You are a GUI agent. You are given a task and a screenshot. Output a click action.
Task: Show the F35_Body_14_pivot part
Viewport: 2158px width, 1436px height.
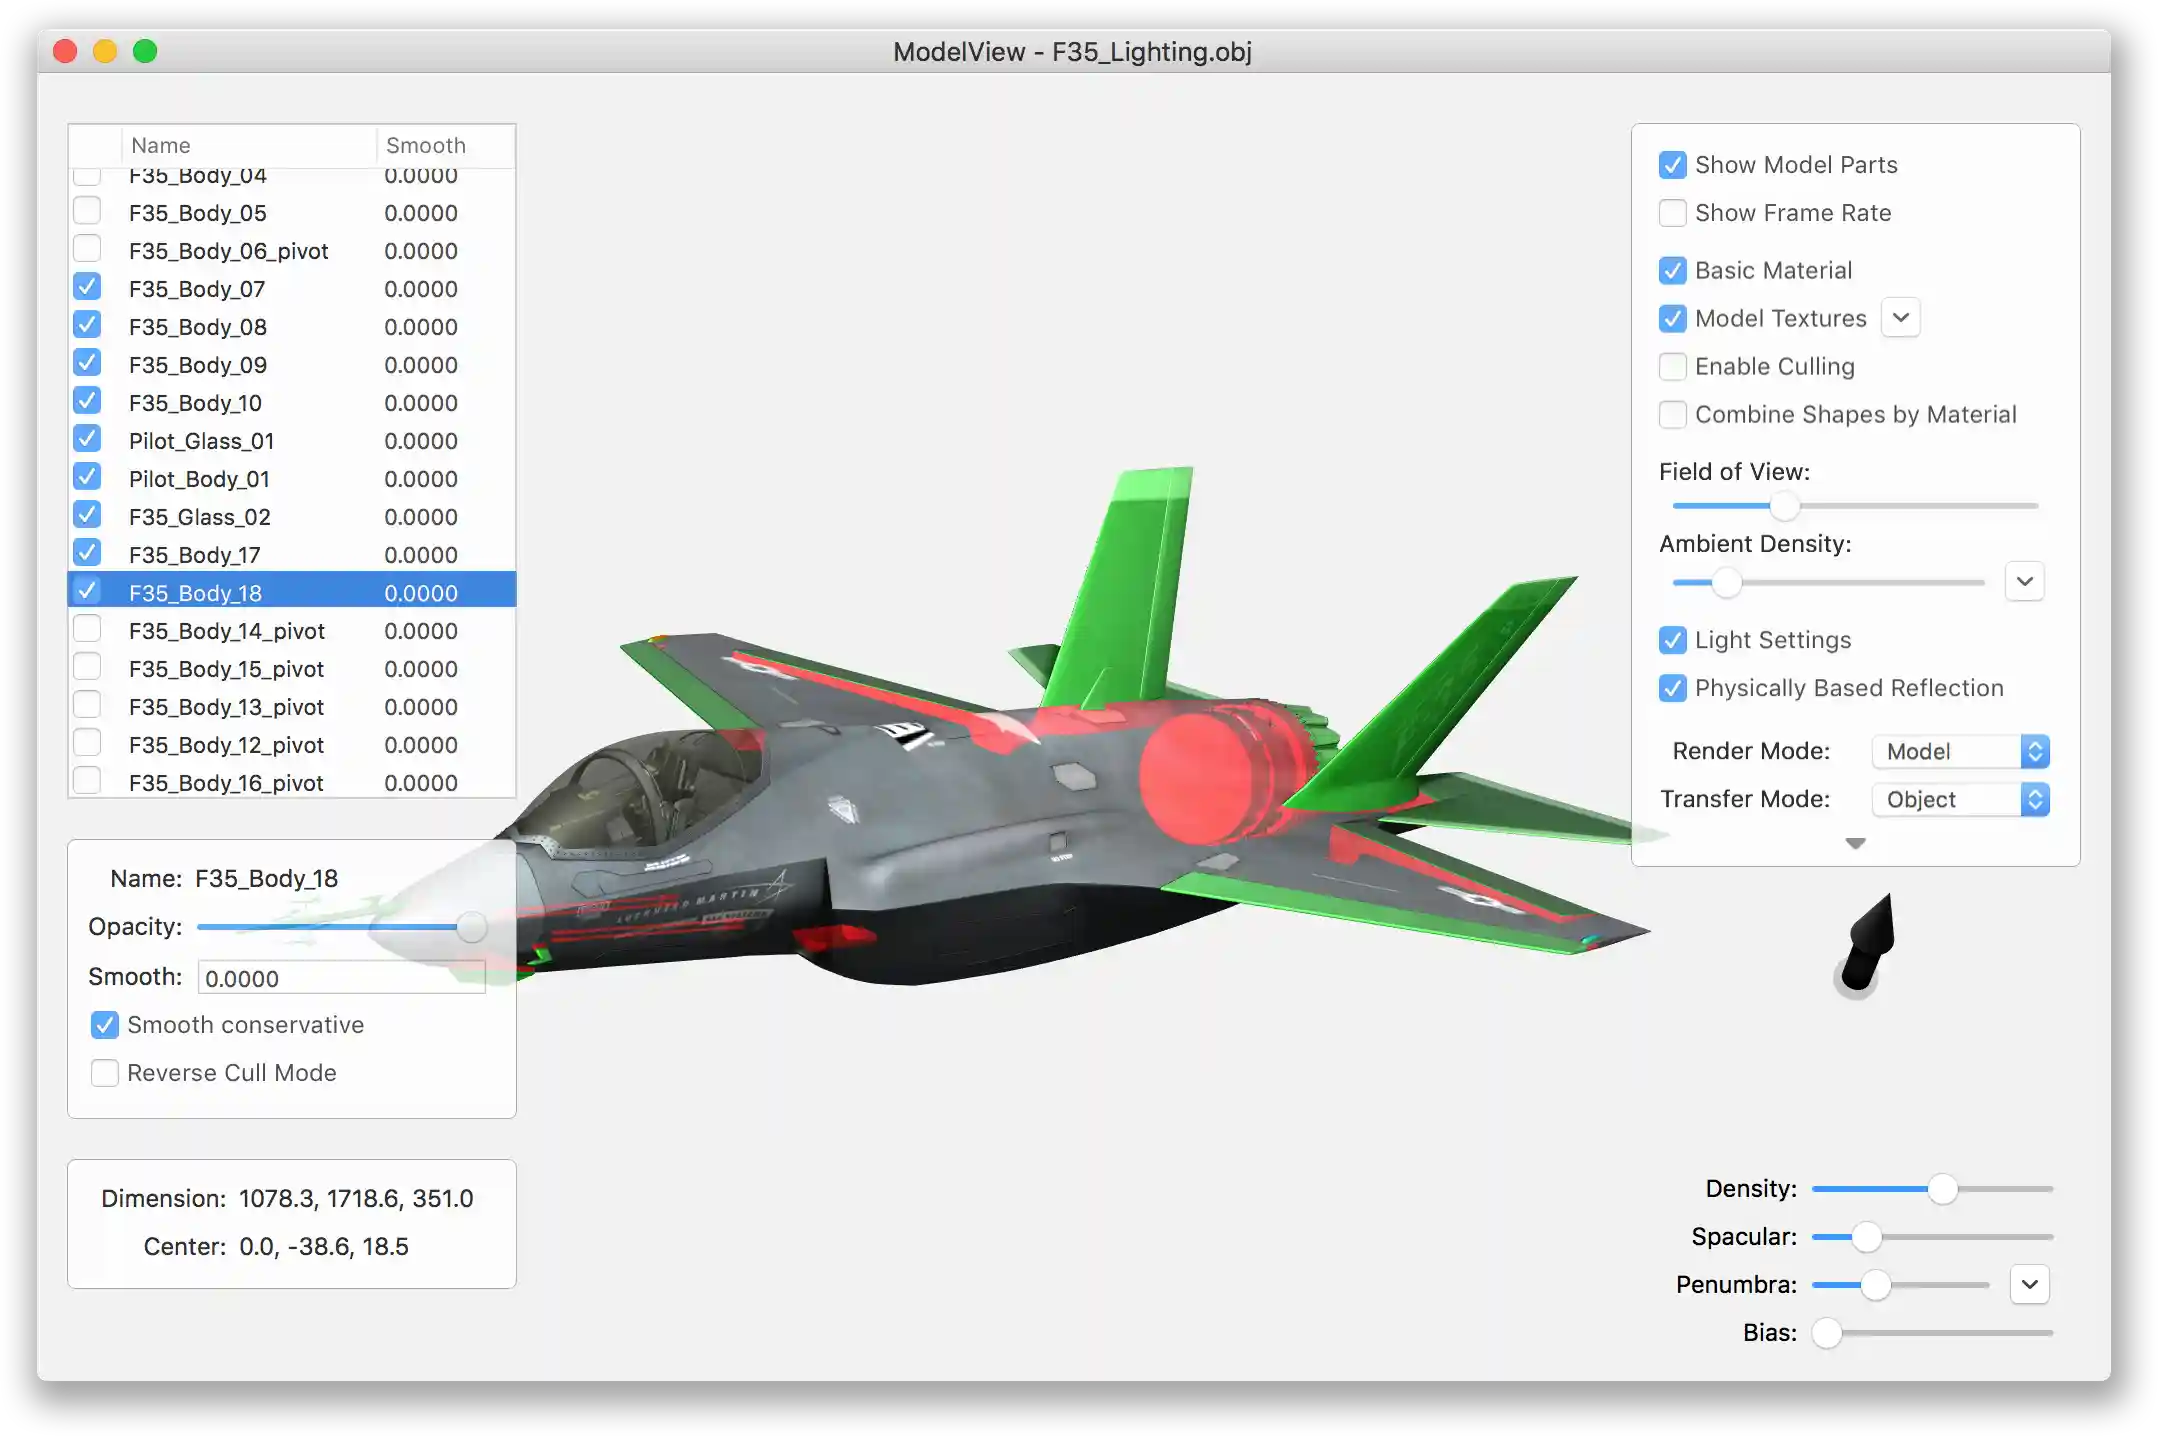pos(87,630)
